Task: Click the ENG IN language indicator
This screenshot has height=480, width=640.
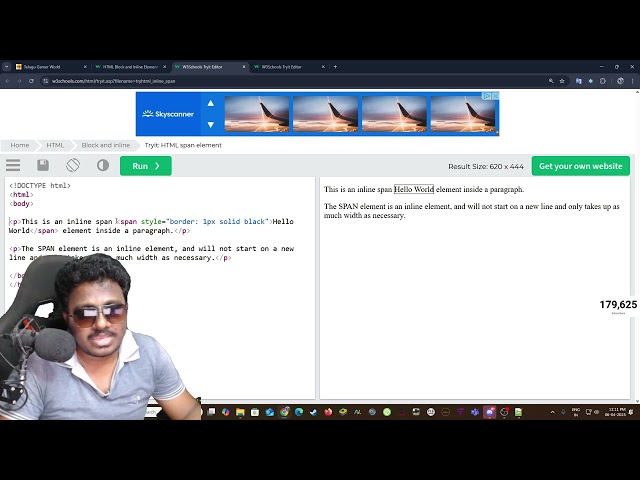Action: coord(576,412)
